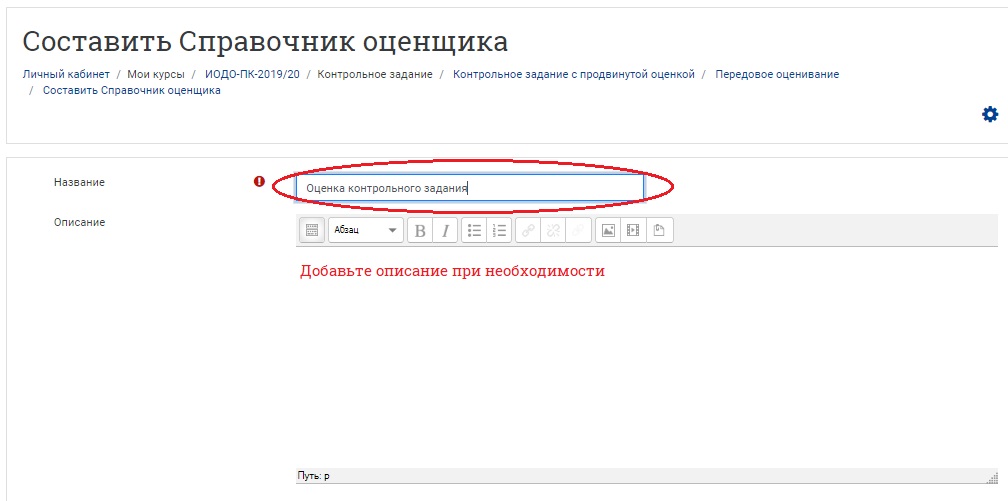This screenshot has height=501, width=1008.
Task: Click the required field warning icon
Action: click(x=259, y=182)
